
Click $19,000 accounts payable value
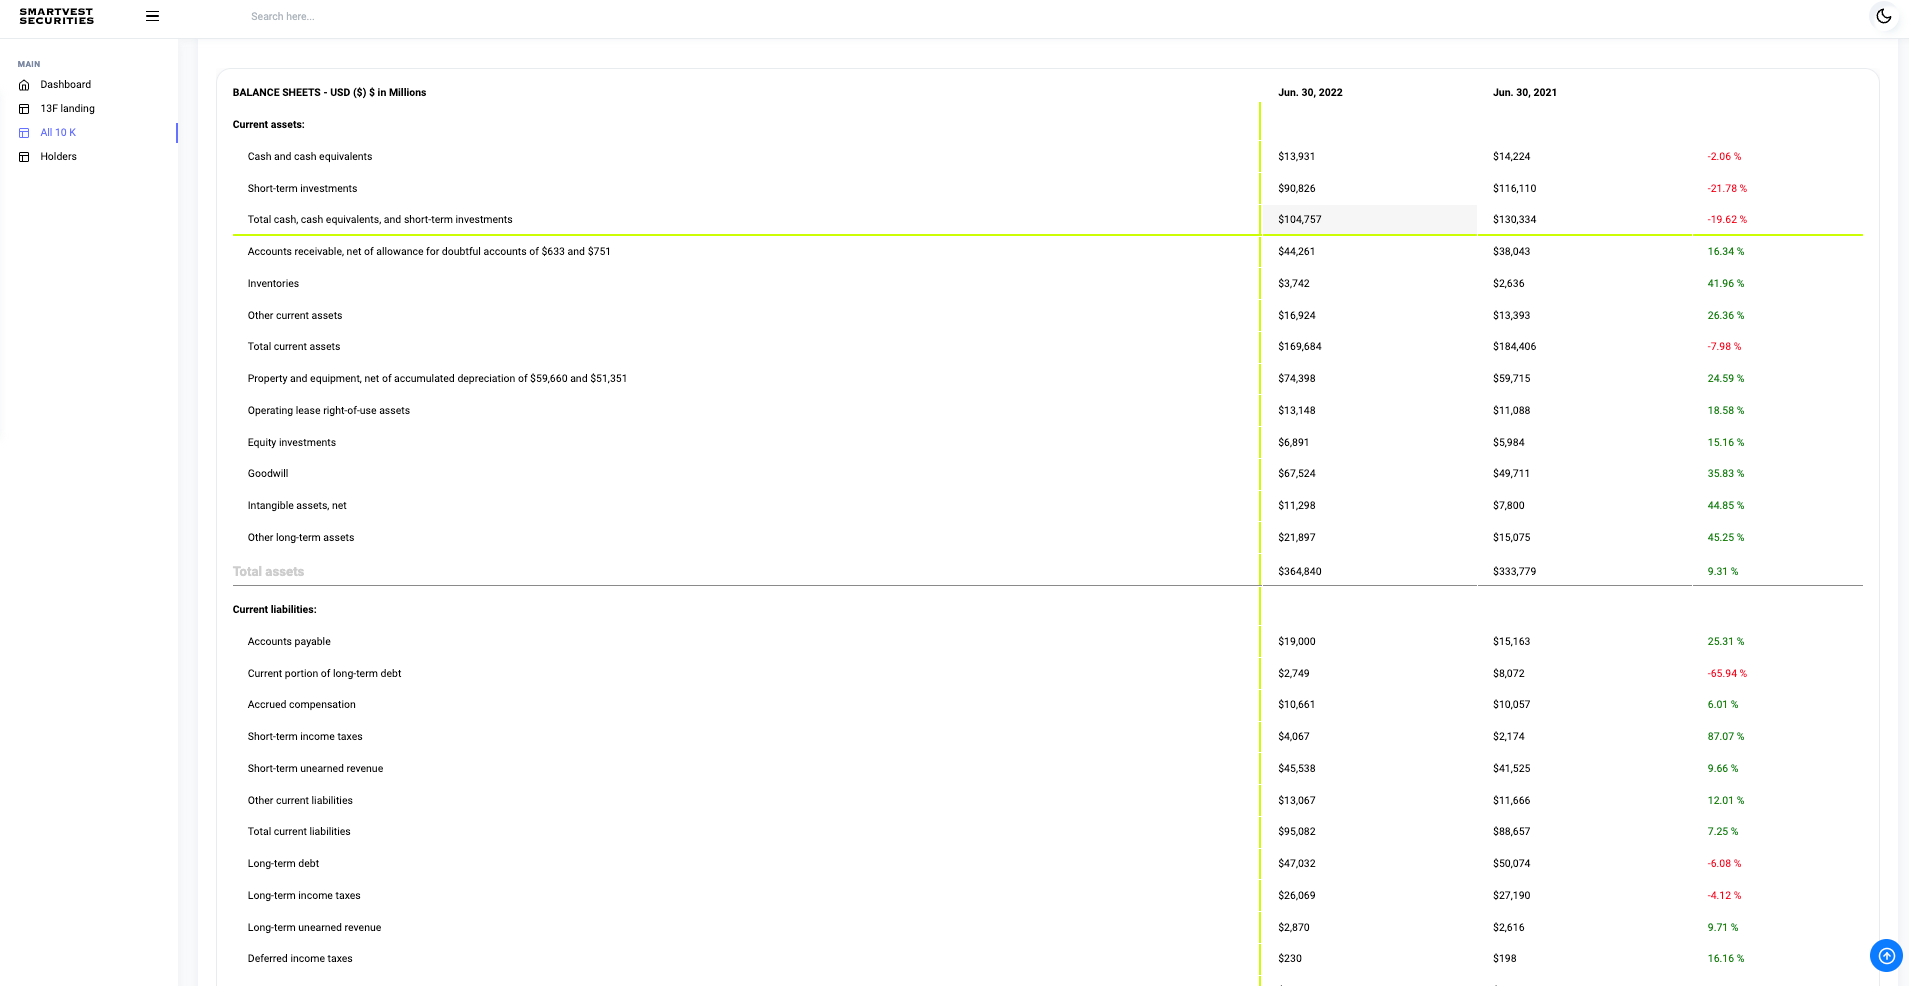click(1297, 642)
